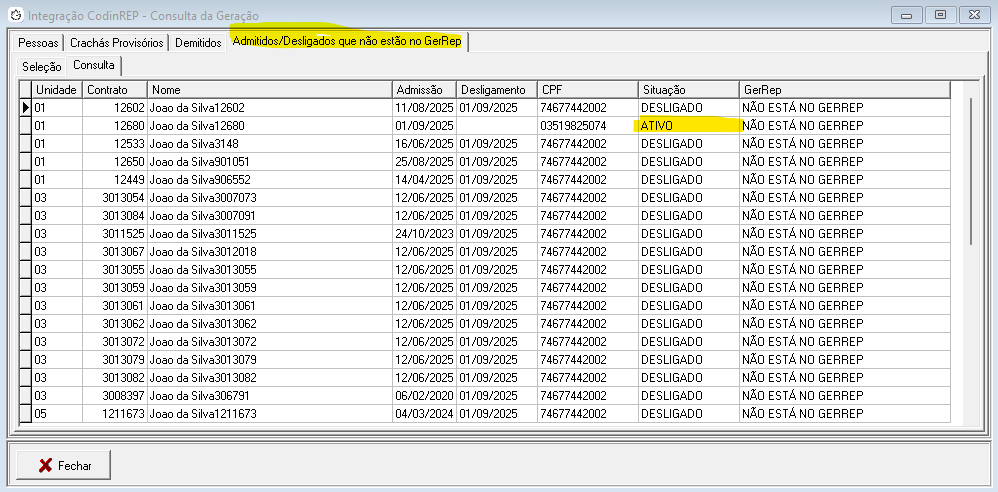Select the Consulta sub-tab
Image resolution: width=998 pixels, height=492 pixels.
93,65
